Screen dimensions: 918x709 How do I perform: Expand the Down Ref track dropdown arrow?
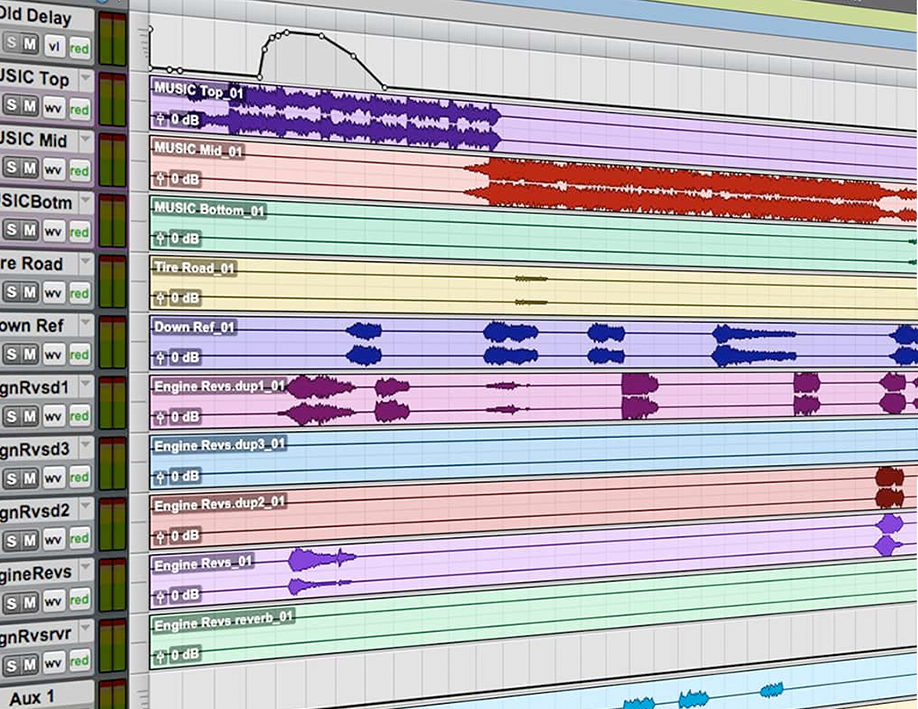[85, 326]
